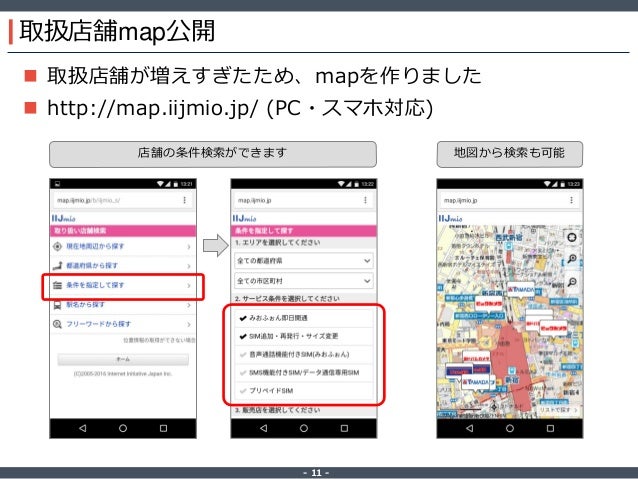Click the 2. サービス条件を選択してください heading
The image size is (638, 479).
pyautogui.click(x=287, y=298)
